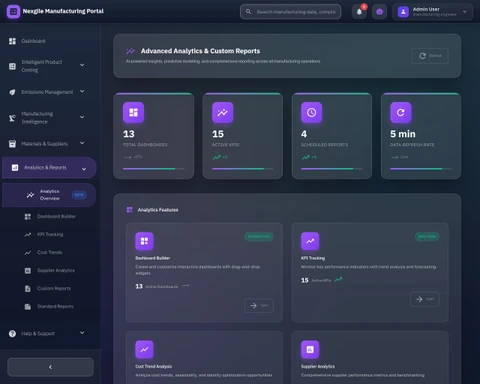Click the Analytics & Reports chart icon
This screenshot has width=480, height=384.
pos(15,167)
